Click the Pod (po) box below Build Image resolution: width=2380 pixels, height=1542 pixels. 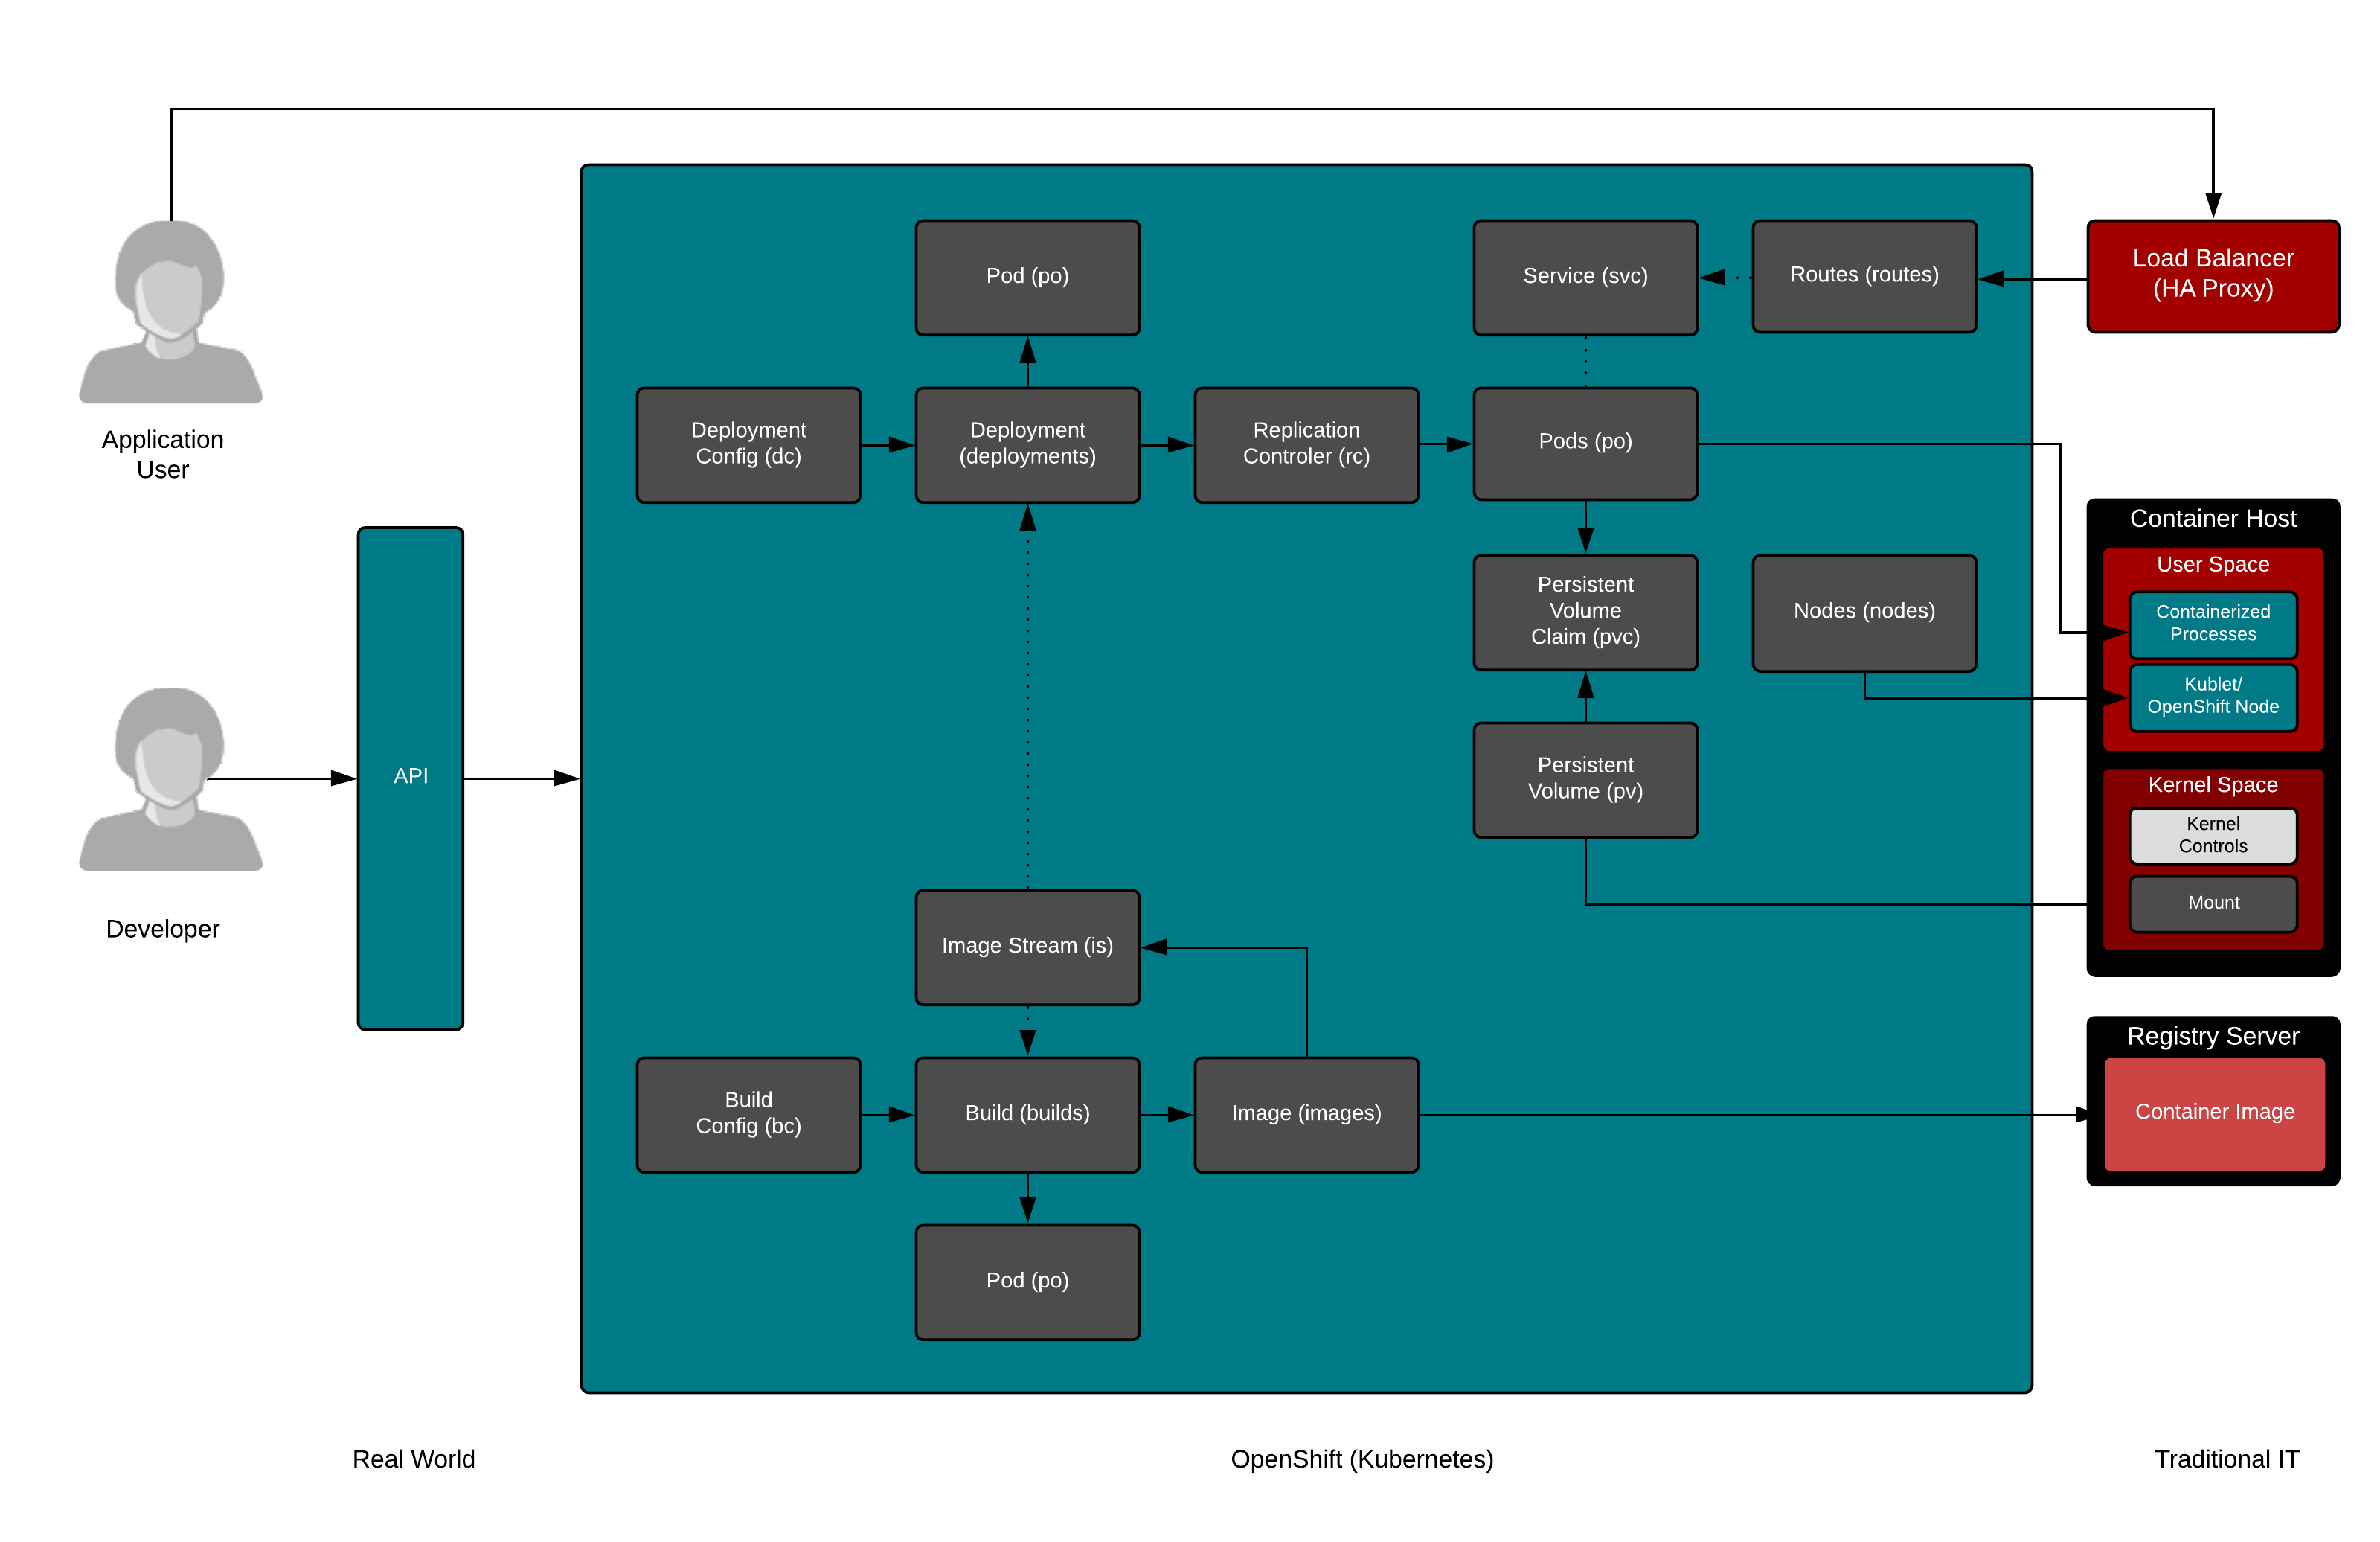tap(1028, 1282)
